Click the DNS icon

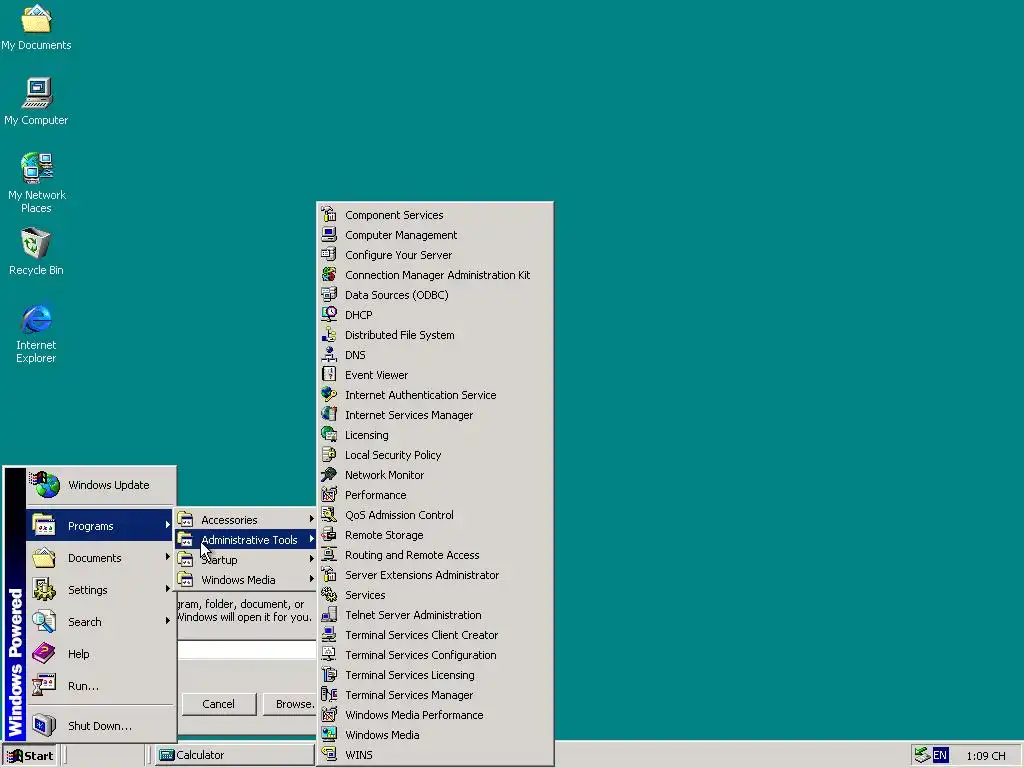click(x=329, y=355)
